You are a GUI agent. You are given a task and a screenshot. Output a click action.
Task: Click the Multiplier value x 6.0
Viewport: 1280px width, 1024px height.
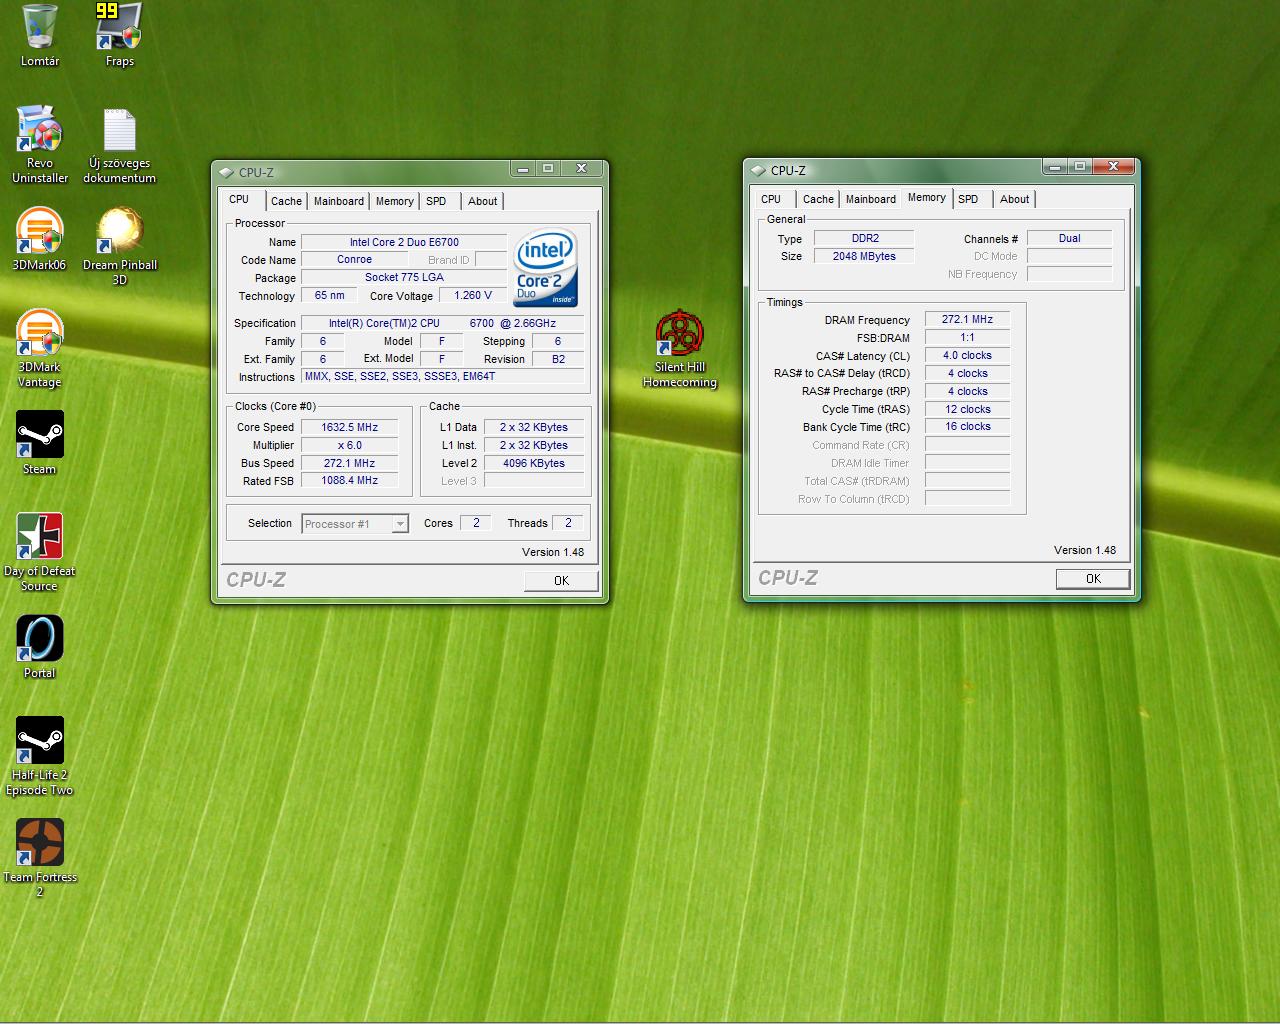[x=349, y=445]
